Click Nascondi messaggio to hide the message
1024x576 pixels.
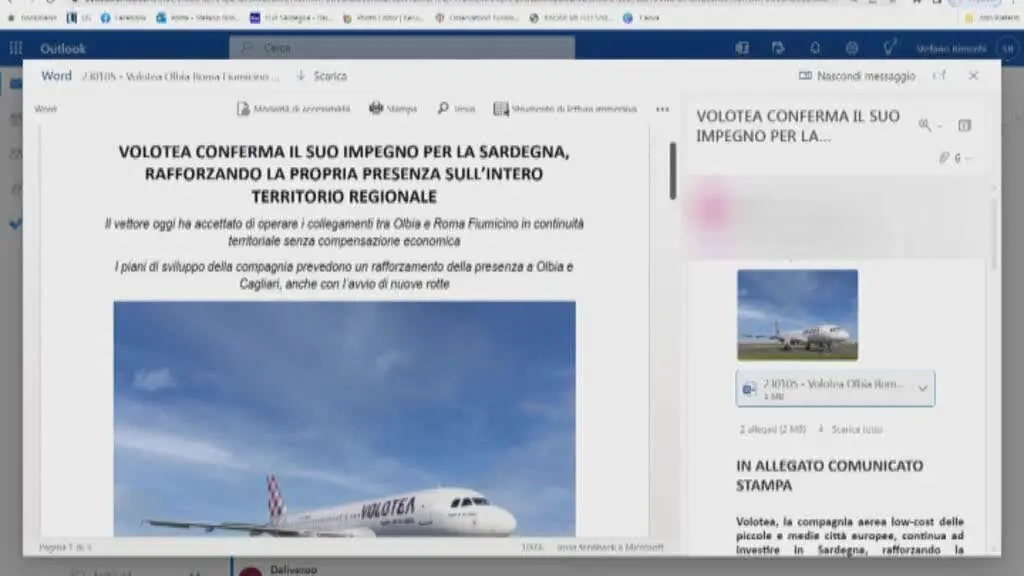click(x=857, y=76)
